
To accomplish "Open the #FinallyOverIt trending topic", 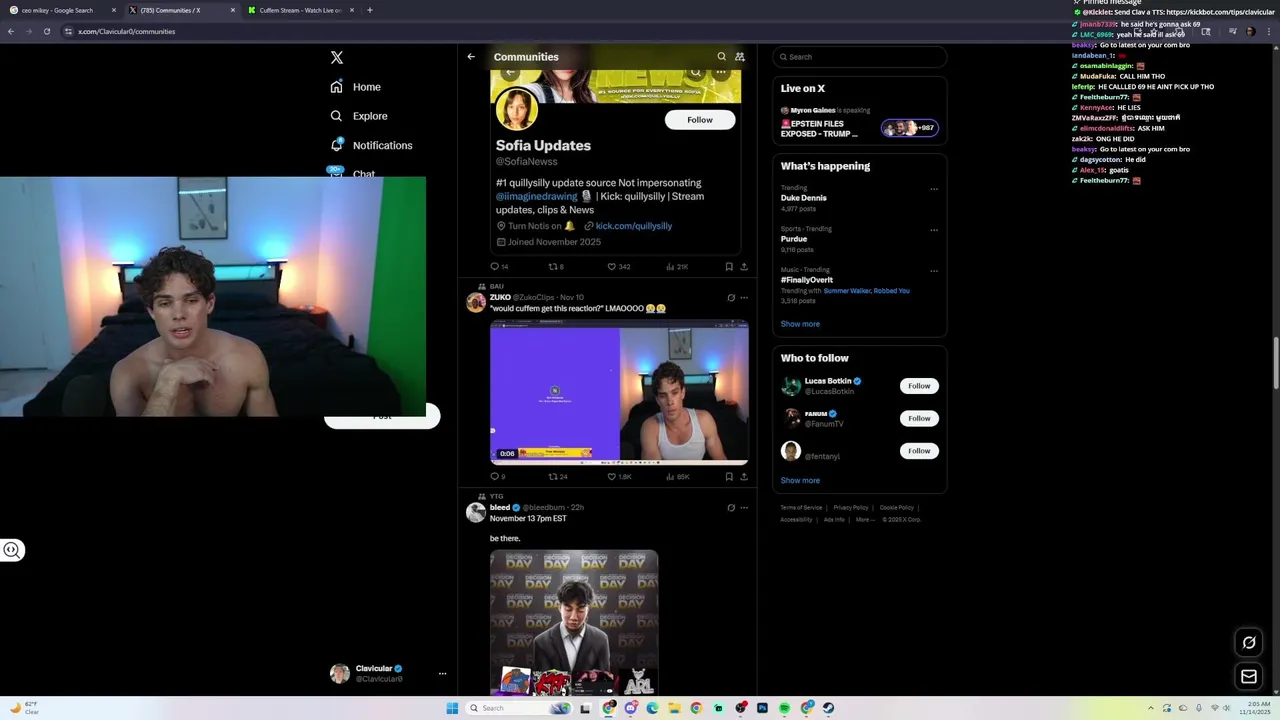I will click(x=807, y=280).
